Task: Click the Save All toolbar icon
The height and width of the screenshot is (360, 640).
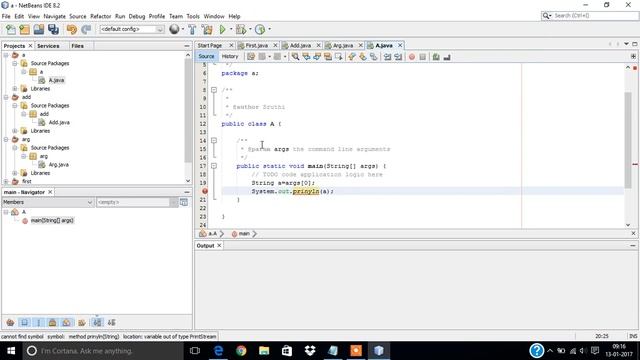Action: tap(53, 29)
